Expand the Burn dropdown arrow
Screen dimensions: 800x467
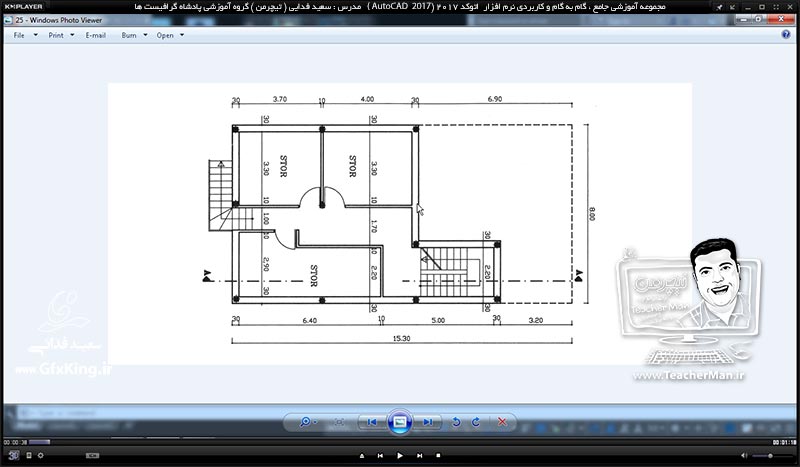tap(145, 35)
